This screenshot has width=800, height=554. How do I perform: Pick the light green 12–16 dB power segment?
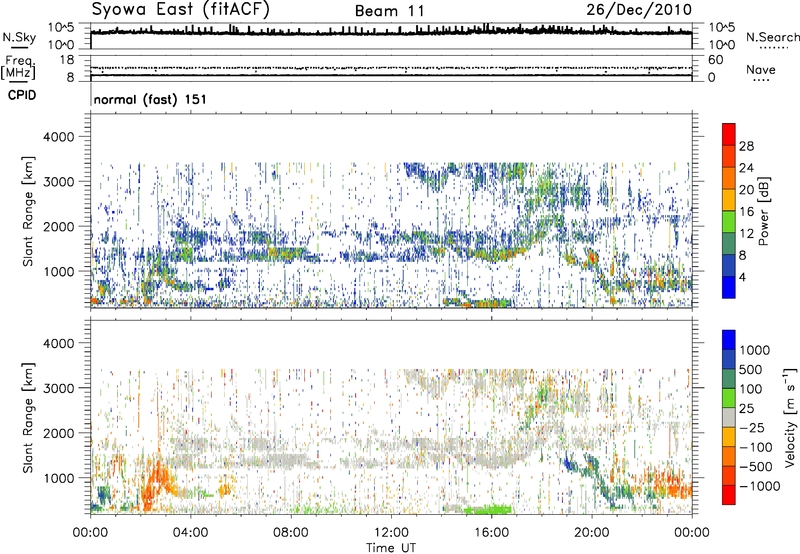coord(729,222)
